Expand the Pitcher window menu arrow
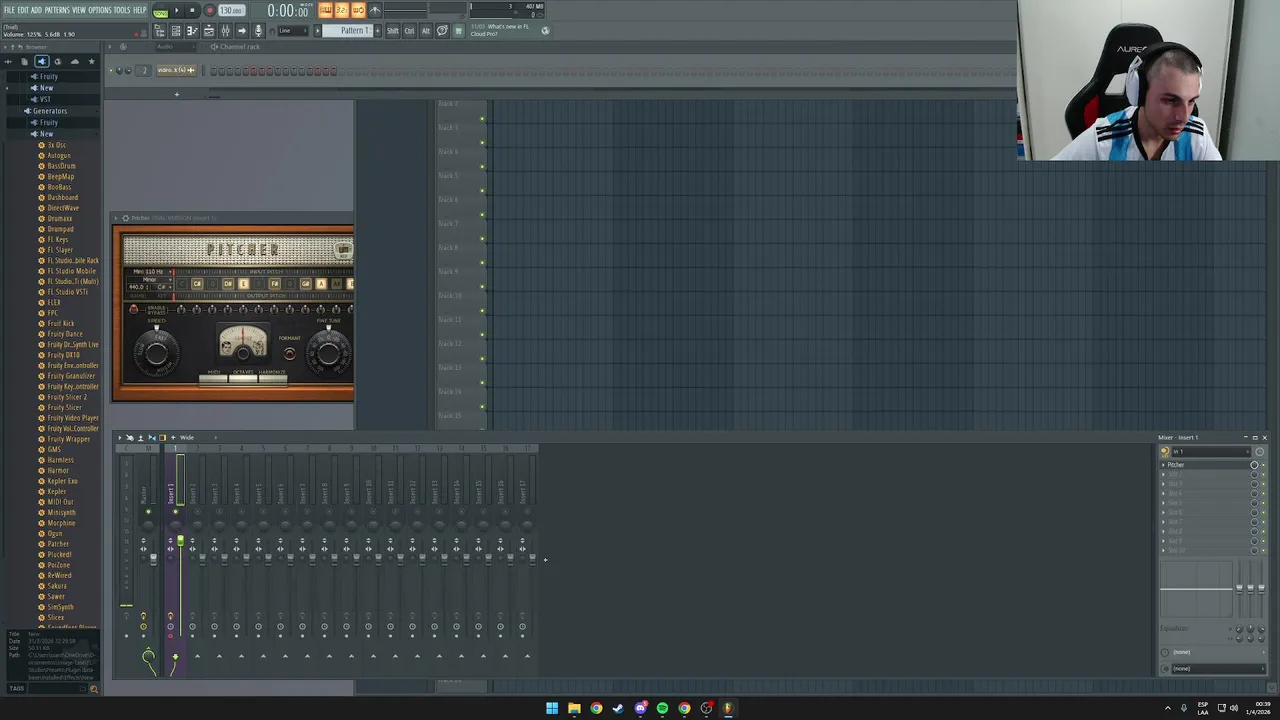Screen dimensions: 1280x720 [116, 218]
